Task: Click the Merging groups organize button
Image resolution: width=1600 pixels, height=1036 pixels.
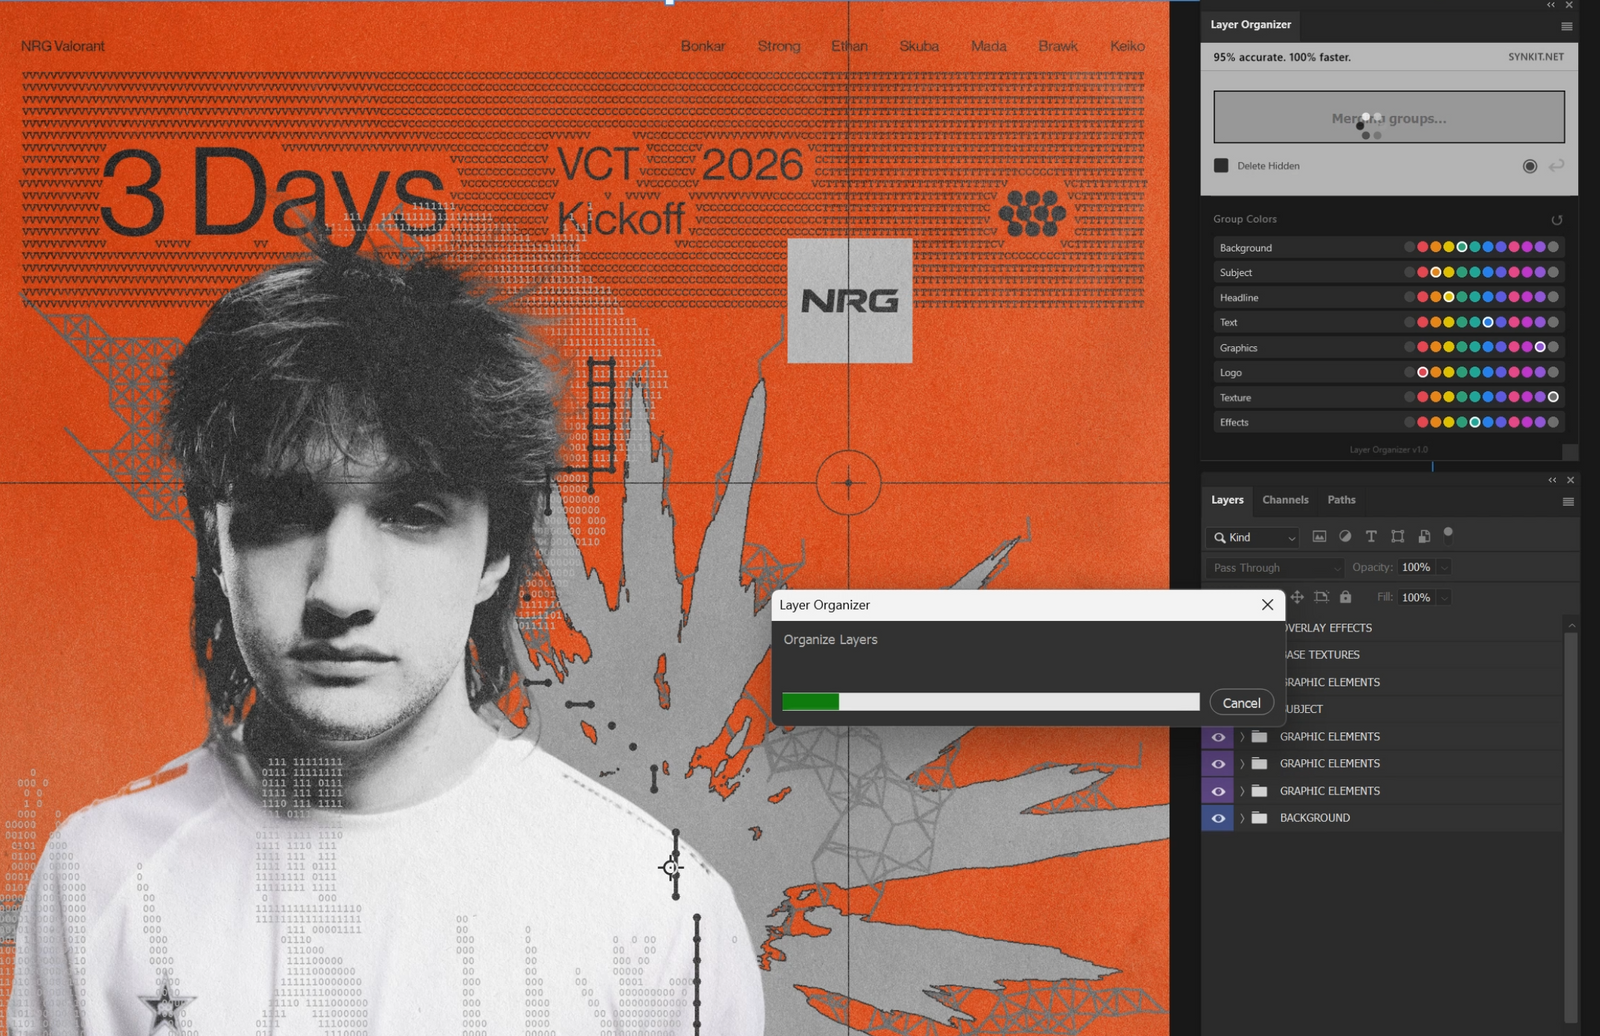Action: tap(1389, 118)
